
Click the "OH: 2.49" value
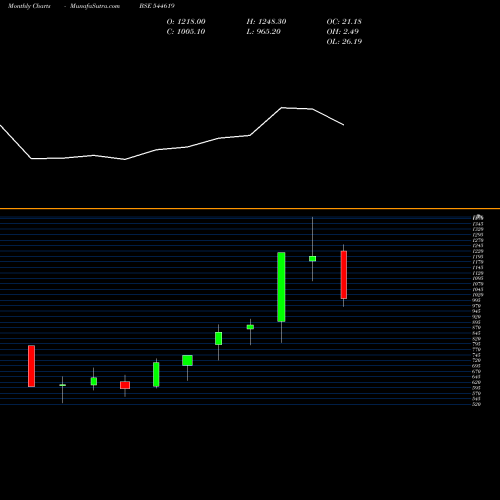point(343,32)
